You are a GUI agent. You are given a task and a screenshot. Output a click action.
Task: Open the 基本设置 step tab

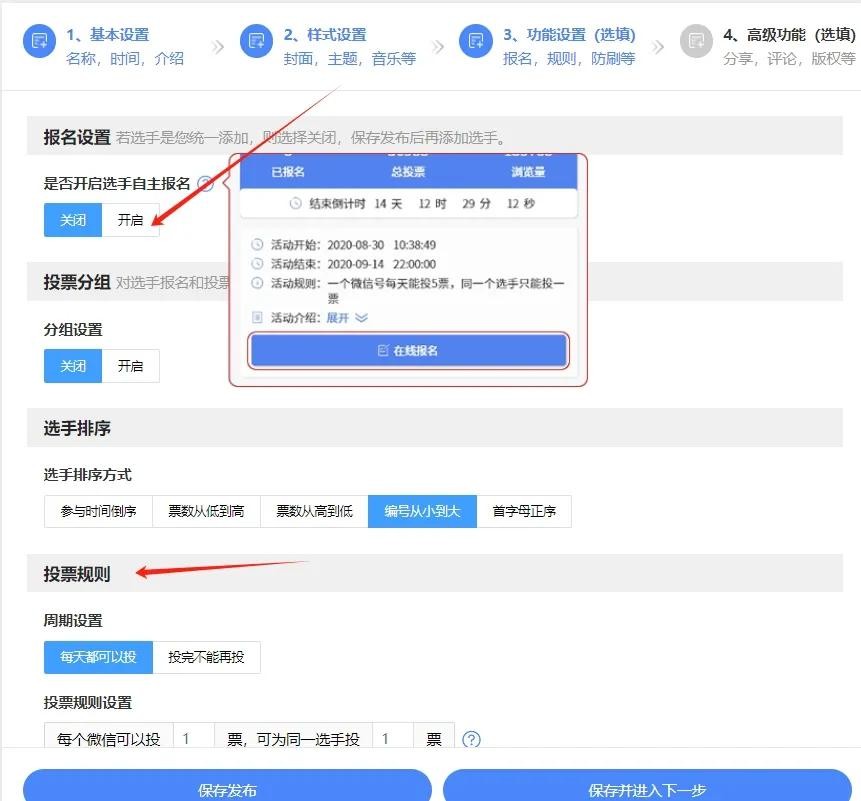(x=108, y=35)
